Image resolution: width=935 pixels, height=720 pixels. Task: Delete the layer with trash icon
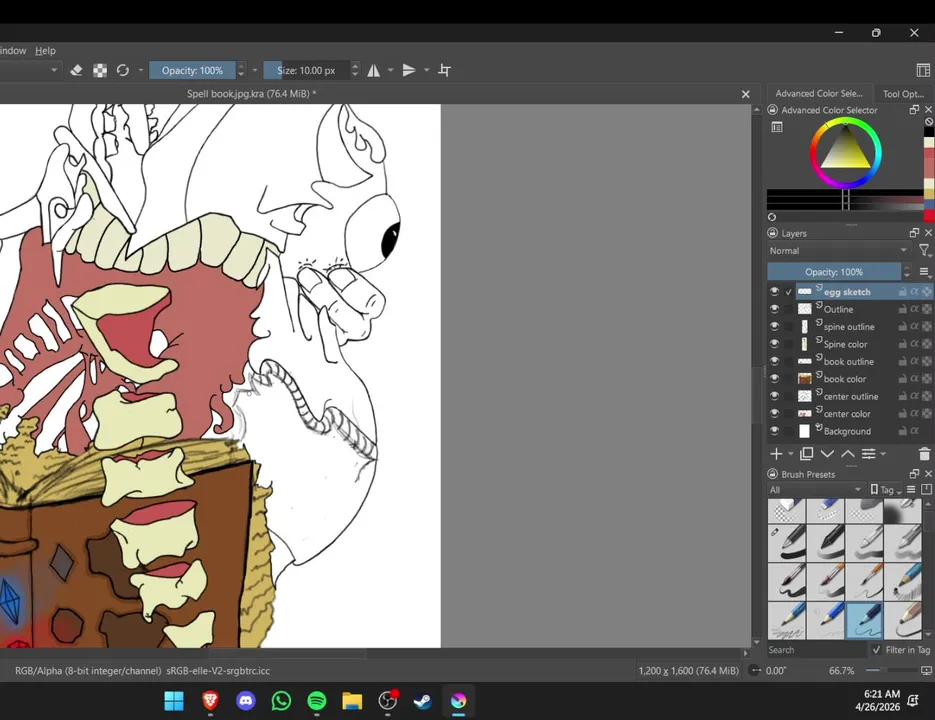click(x=924, y=454)
